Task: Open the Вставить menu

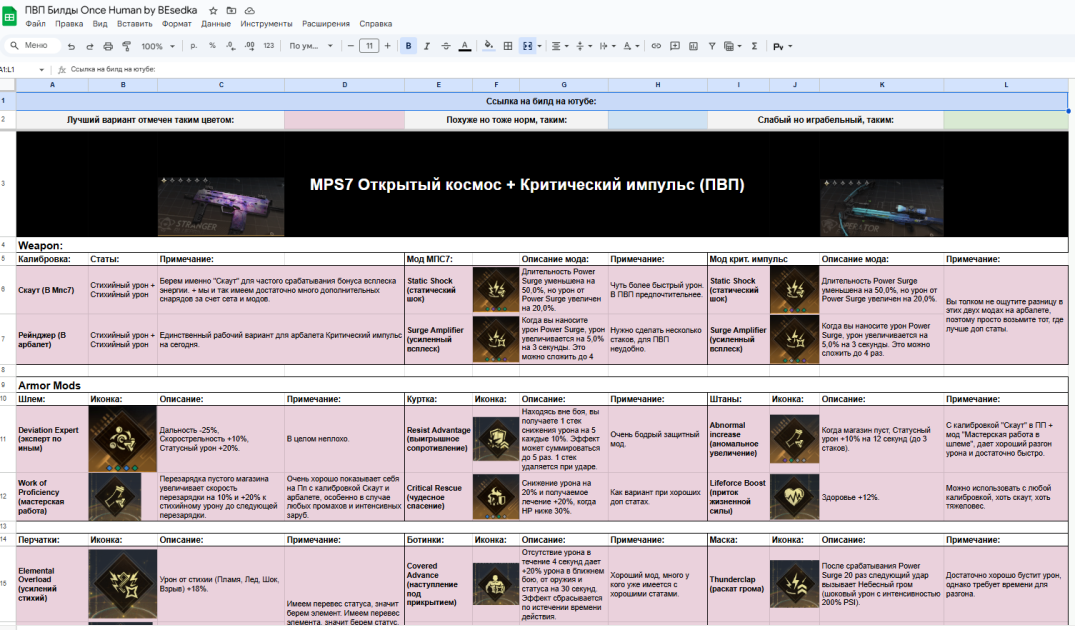Action: point(134,23)
